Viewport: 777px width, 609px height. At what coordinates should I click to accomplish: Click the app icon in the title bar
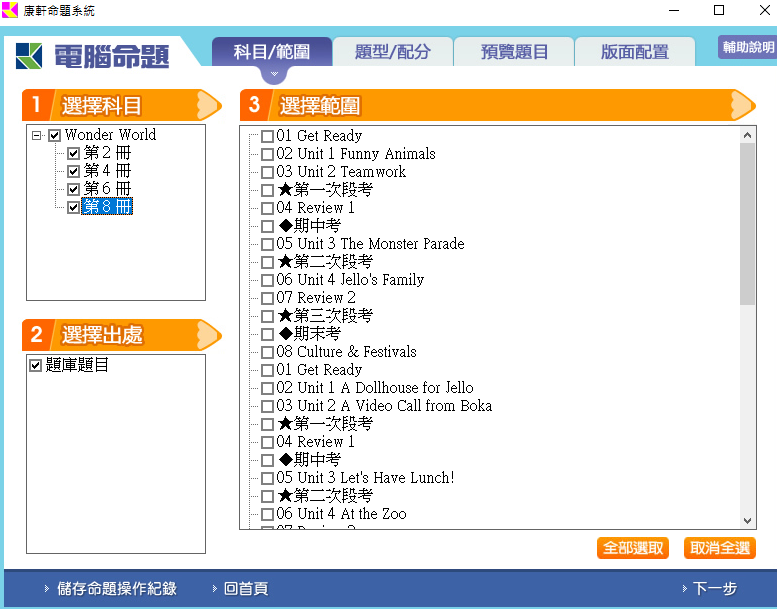point(10,10)
